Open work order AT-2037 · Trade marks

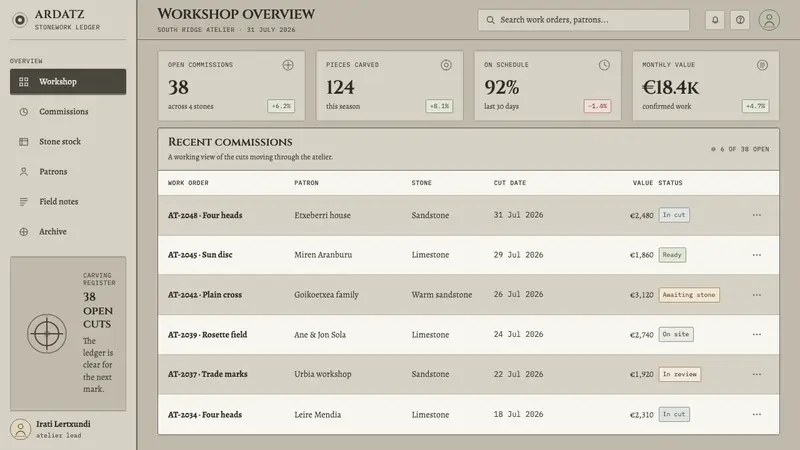208,374
